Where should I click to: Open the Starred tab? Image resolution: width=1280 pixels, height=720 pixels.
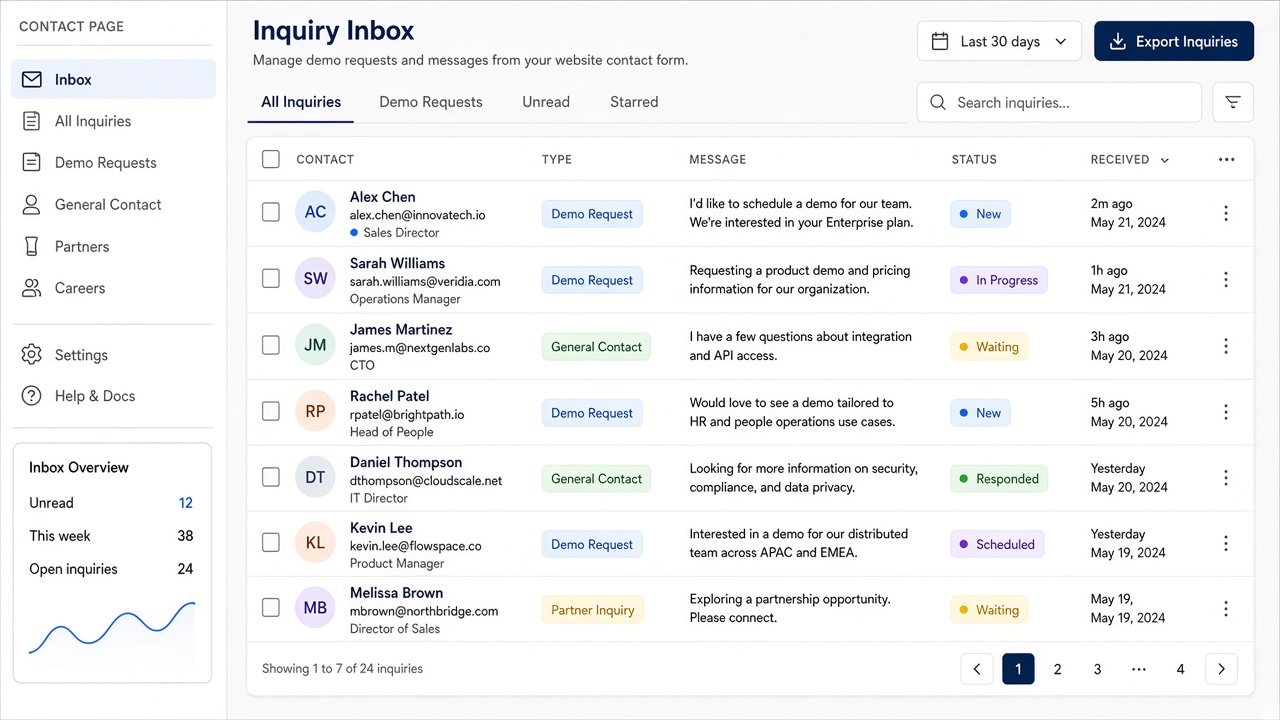(634, 102)
